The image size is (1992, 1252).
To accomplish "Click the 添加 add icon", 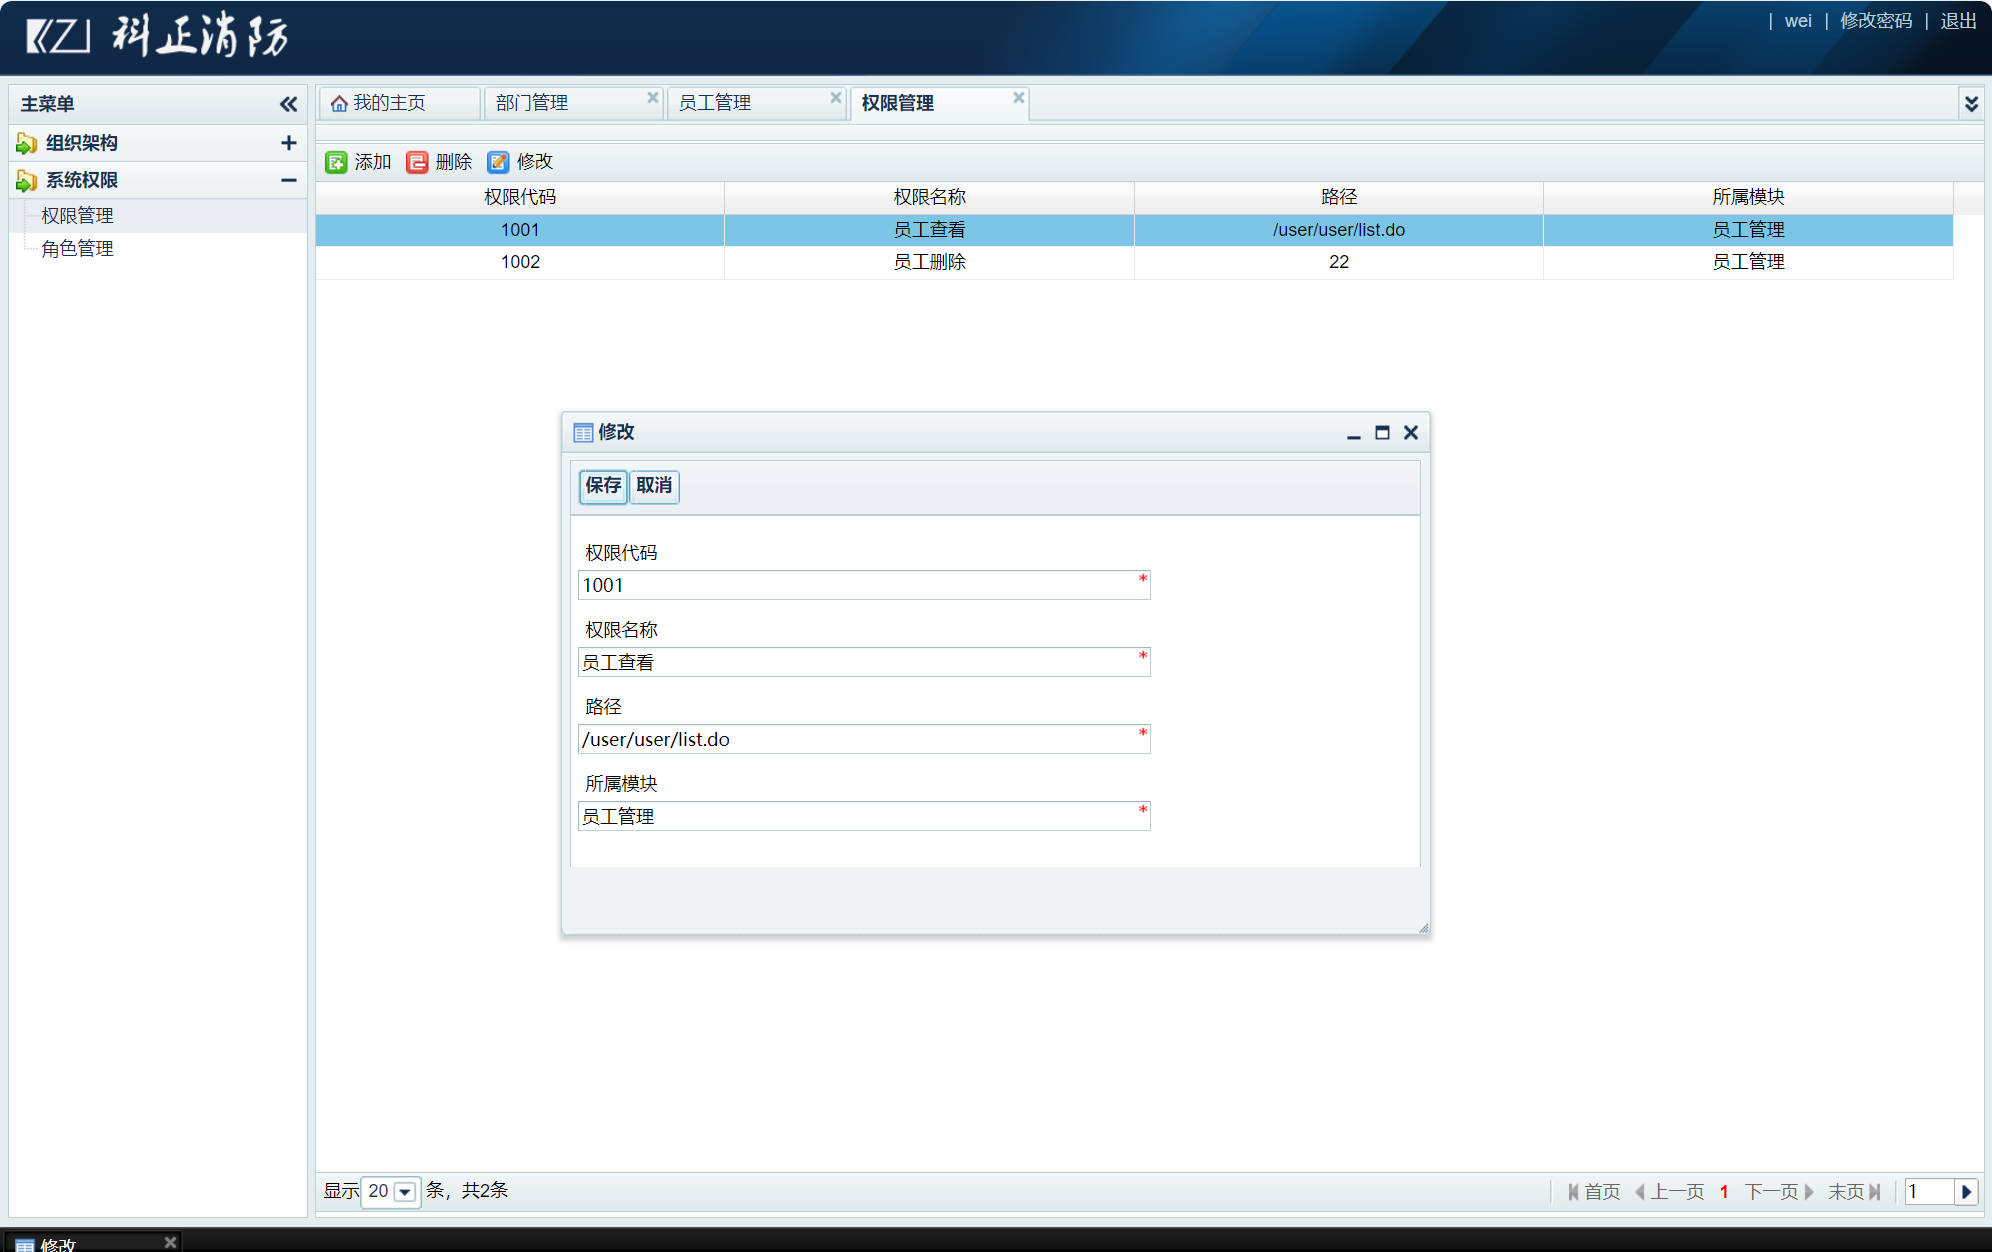I will point(336,161).
